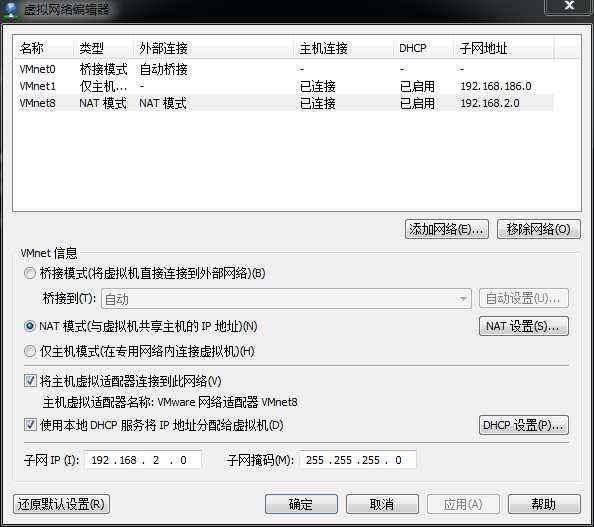Open 帮助 button
This screenshot has width=594, height=527.
tap(544, 504)
